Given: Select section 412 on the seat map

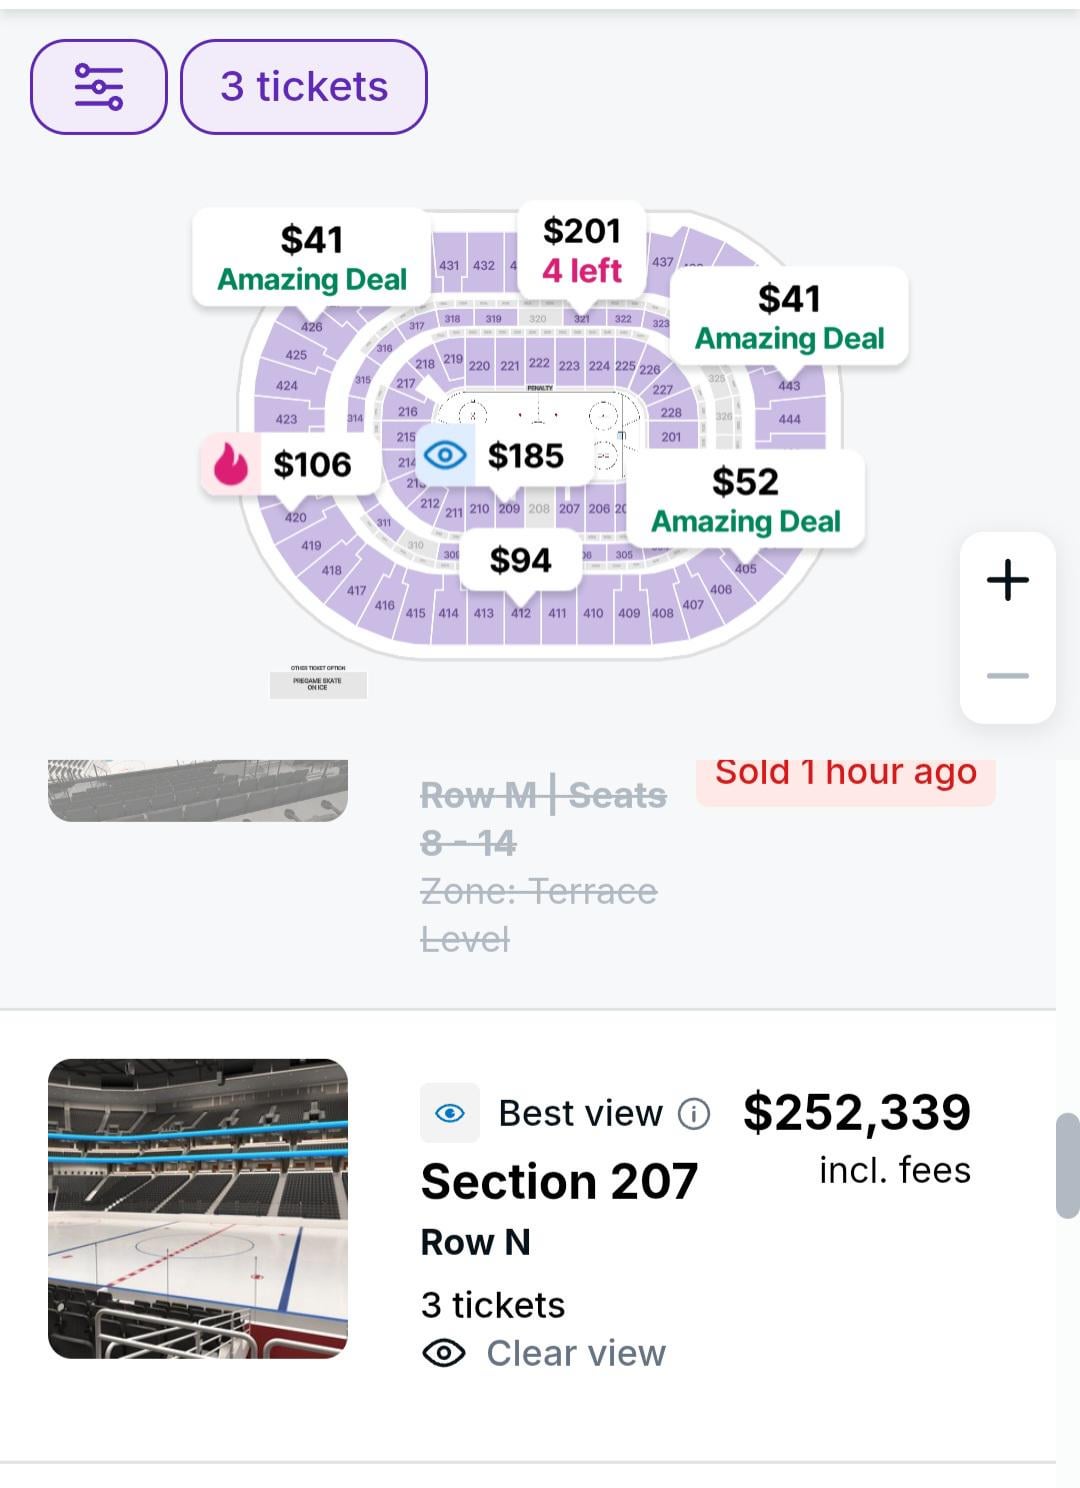Looking at the screenshot, I should tap(521, 613).
